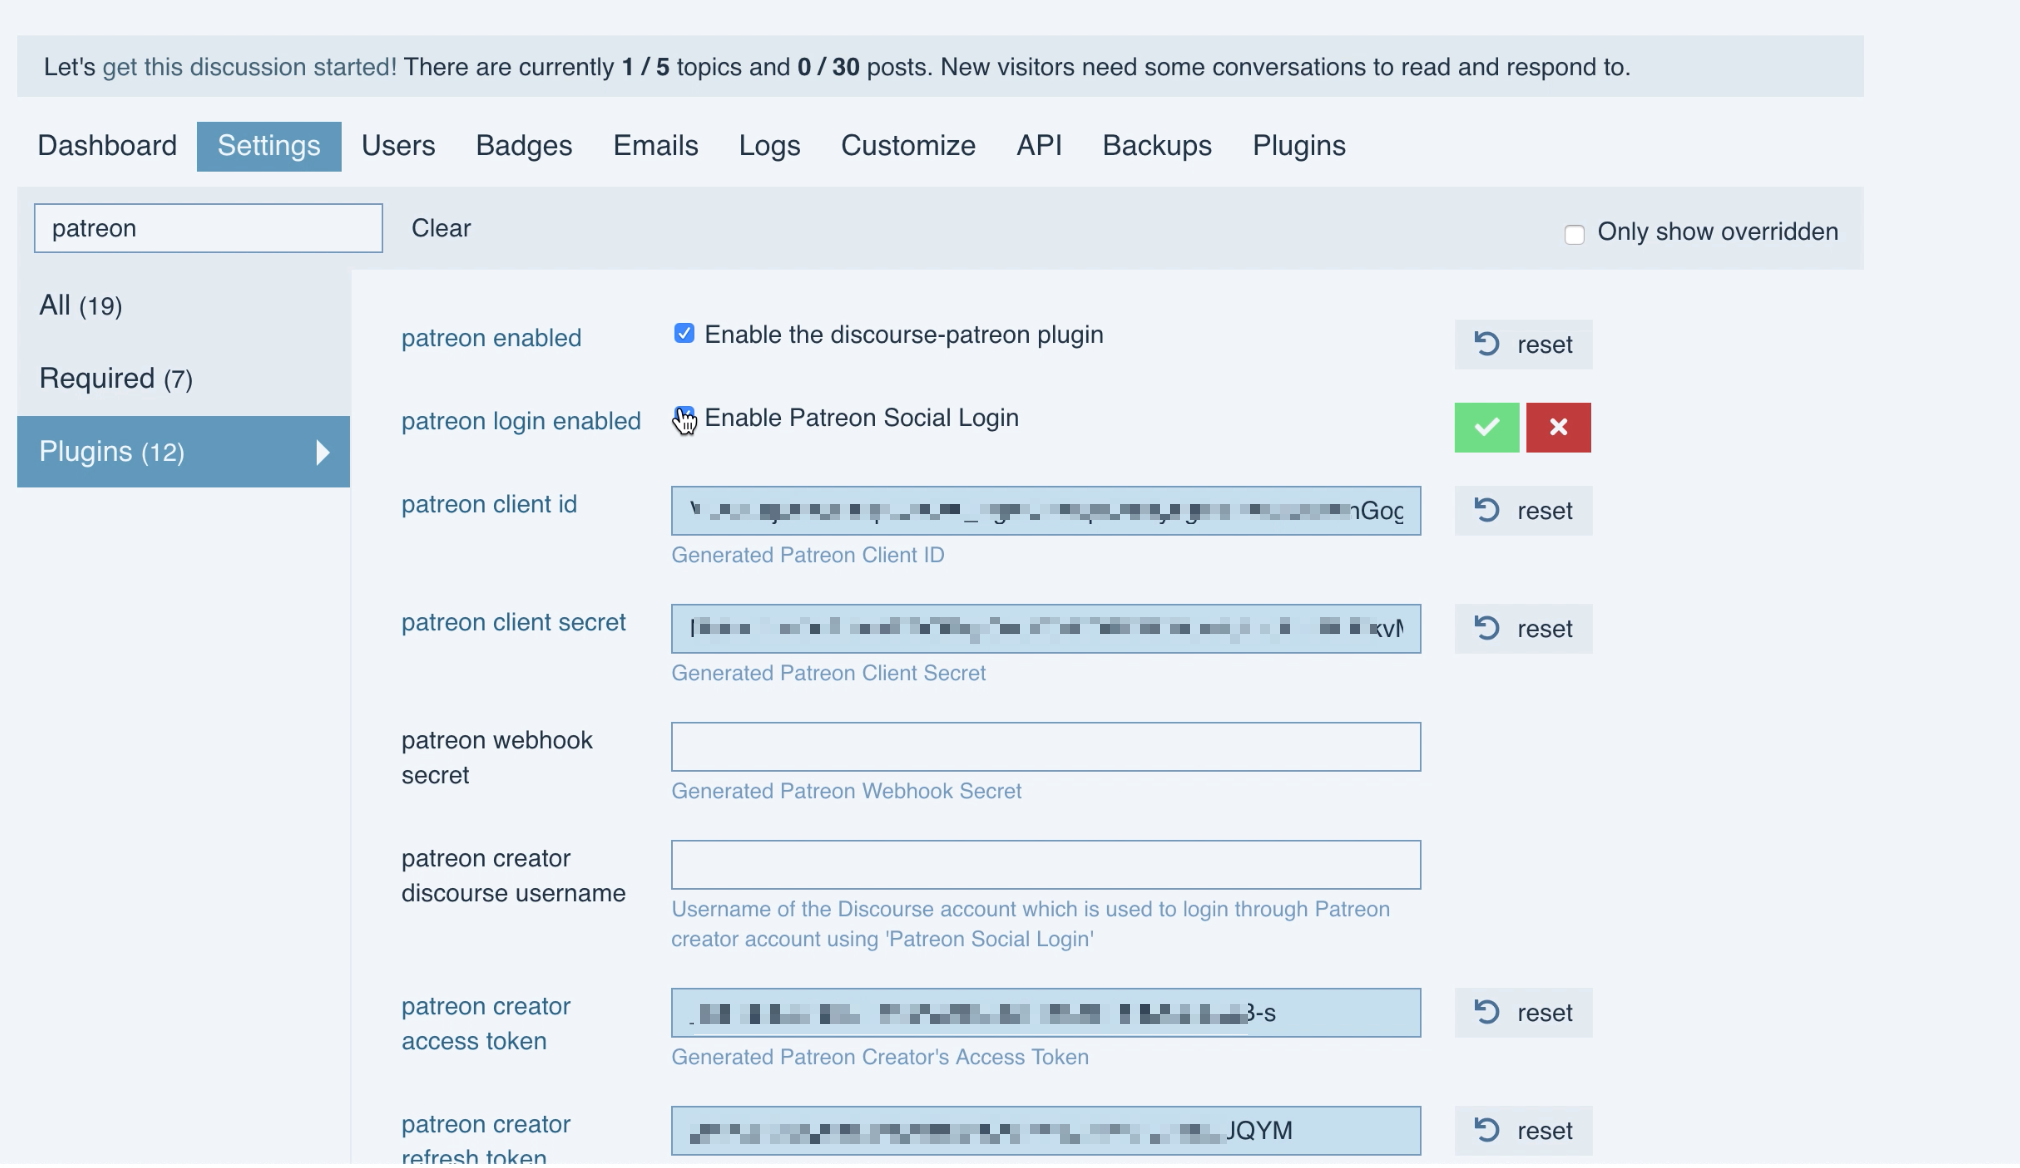Screen dimensions: 2020x1168
Task: Reset the patreon client secret setting
Action: (x=1523, y=629)
